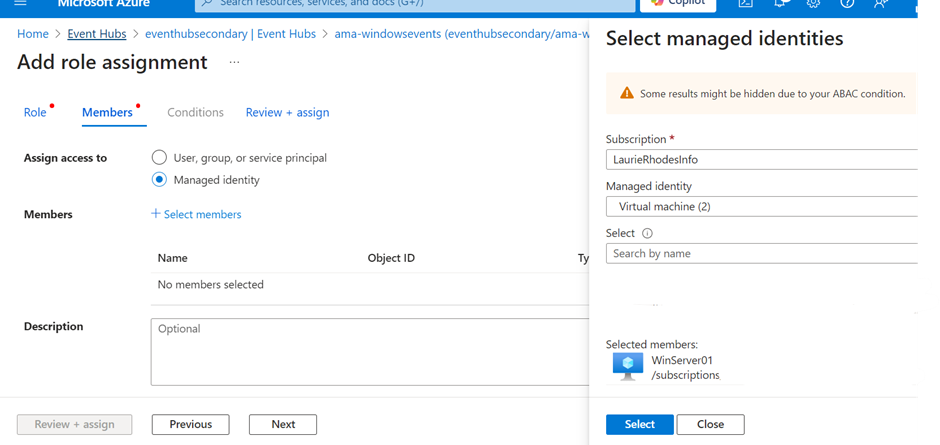Click the Previous button
The height and width of the screenshot is (445, 940).
[x=191, y=424]
